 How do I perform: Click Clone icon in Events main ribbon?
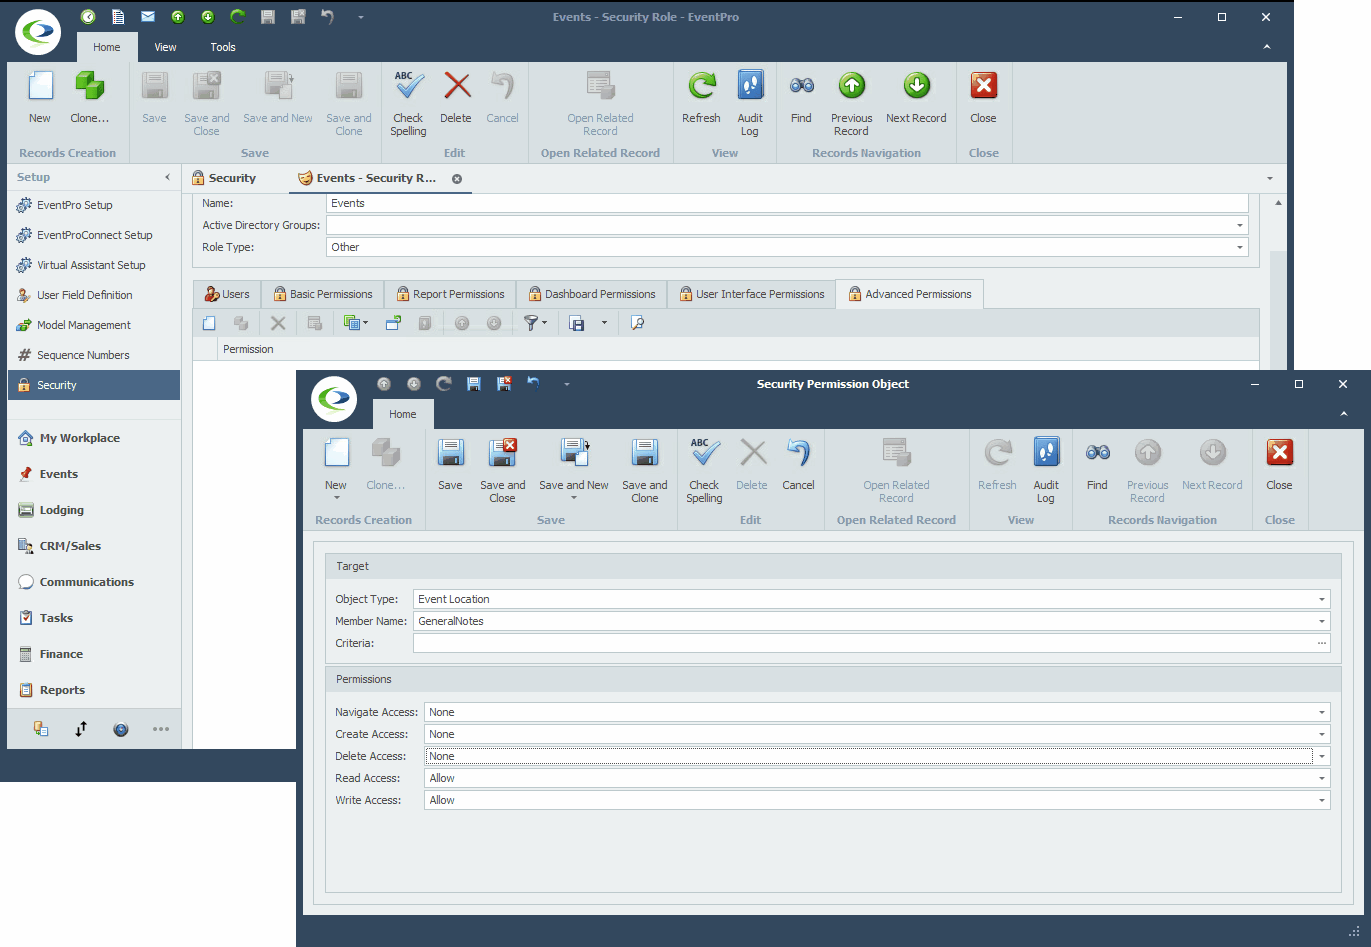(x=90, y=86)
